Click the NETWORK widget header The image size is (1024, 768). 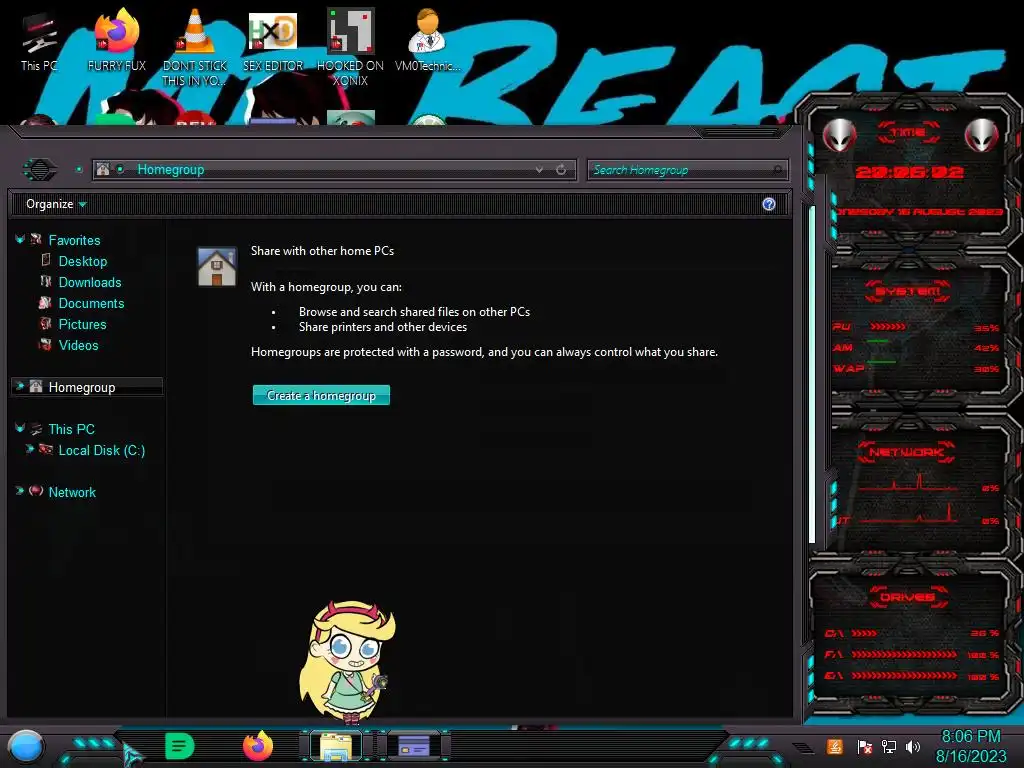pyautogui.click(x=906, y=452)
